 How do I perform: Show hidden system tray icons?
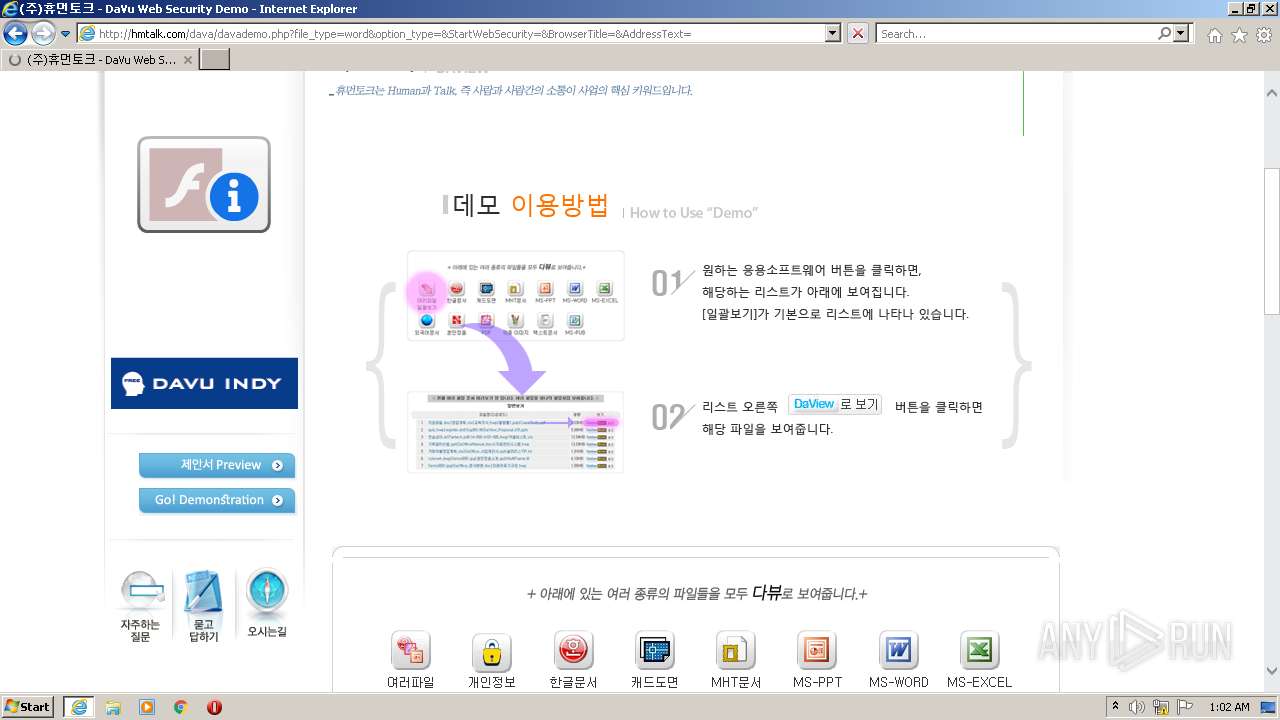[x=1115, y=707]
